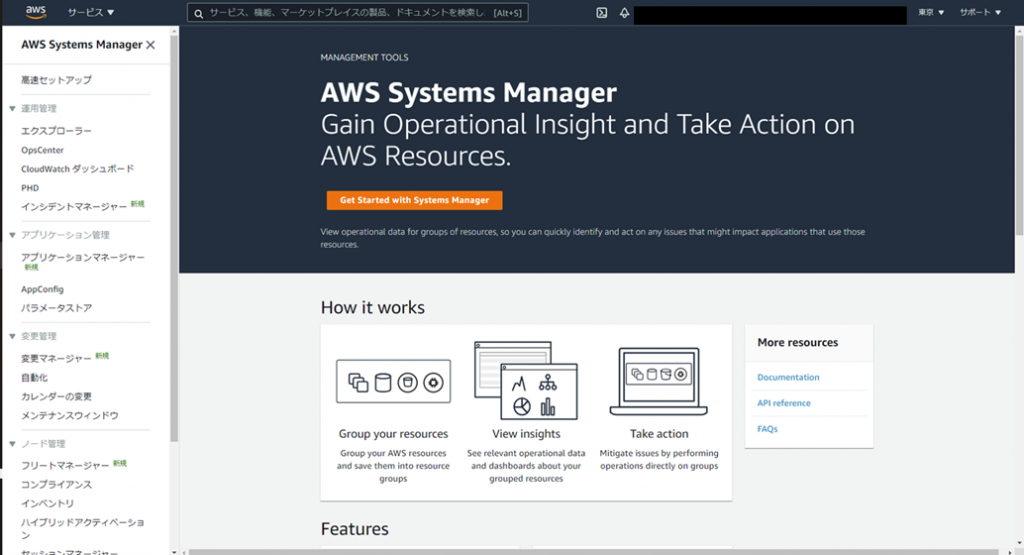Open OpsCenter in sidebar
1024x555 pixels.
point(42,150)
